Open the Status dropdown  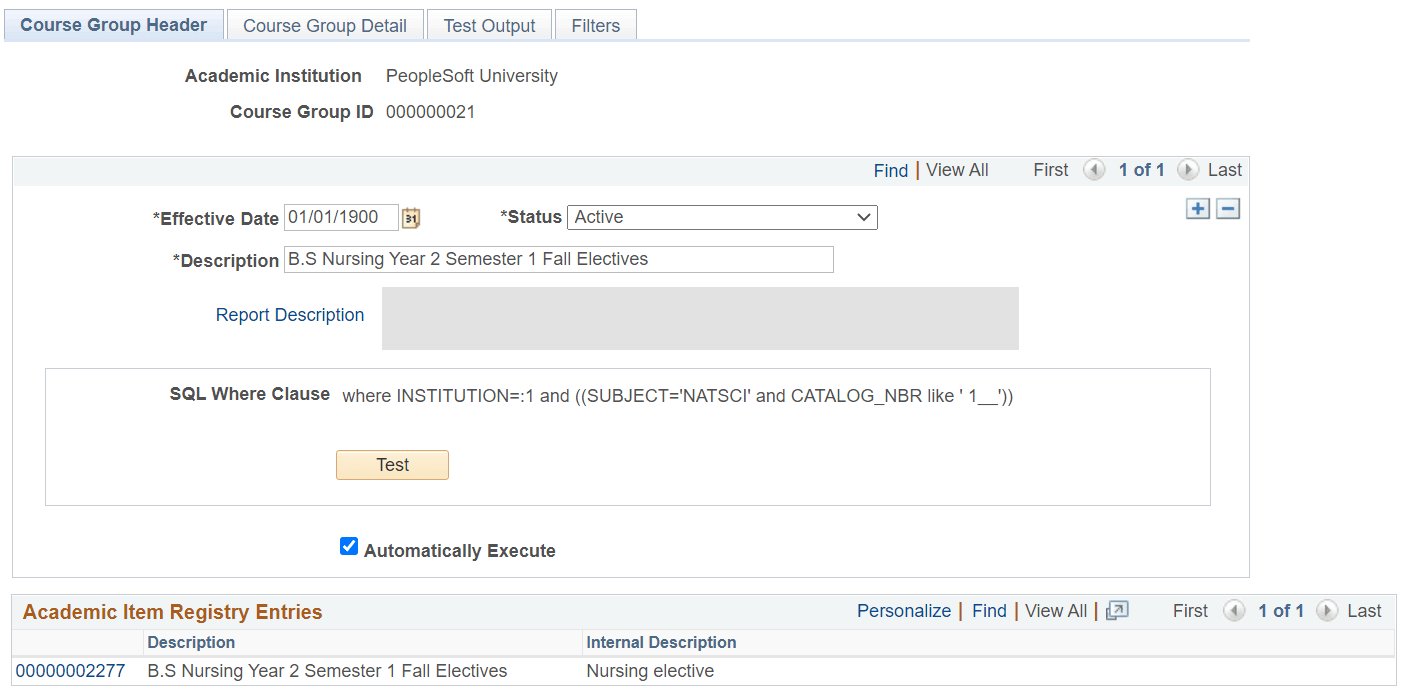pyautogui.click(x=722, y=217)
